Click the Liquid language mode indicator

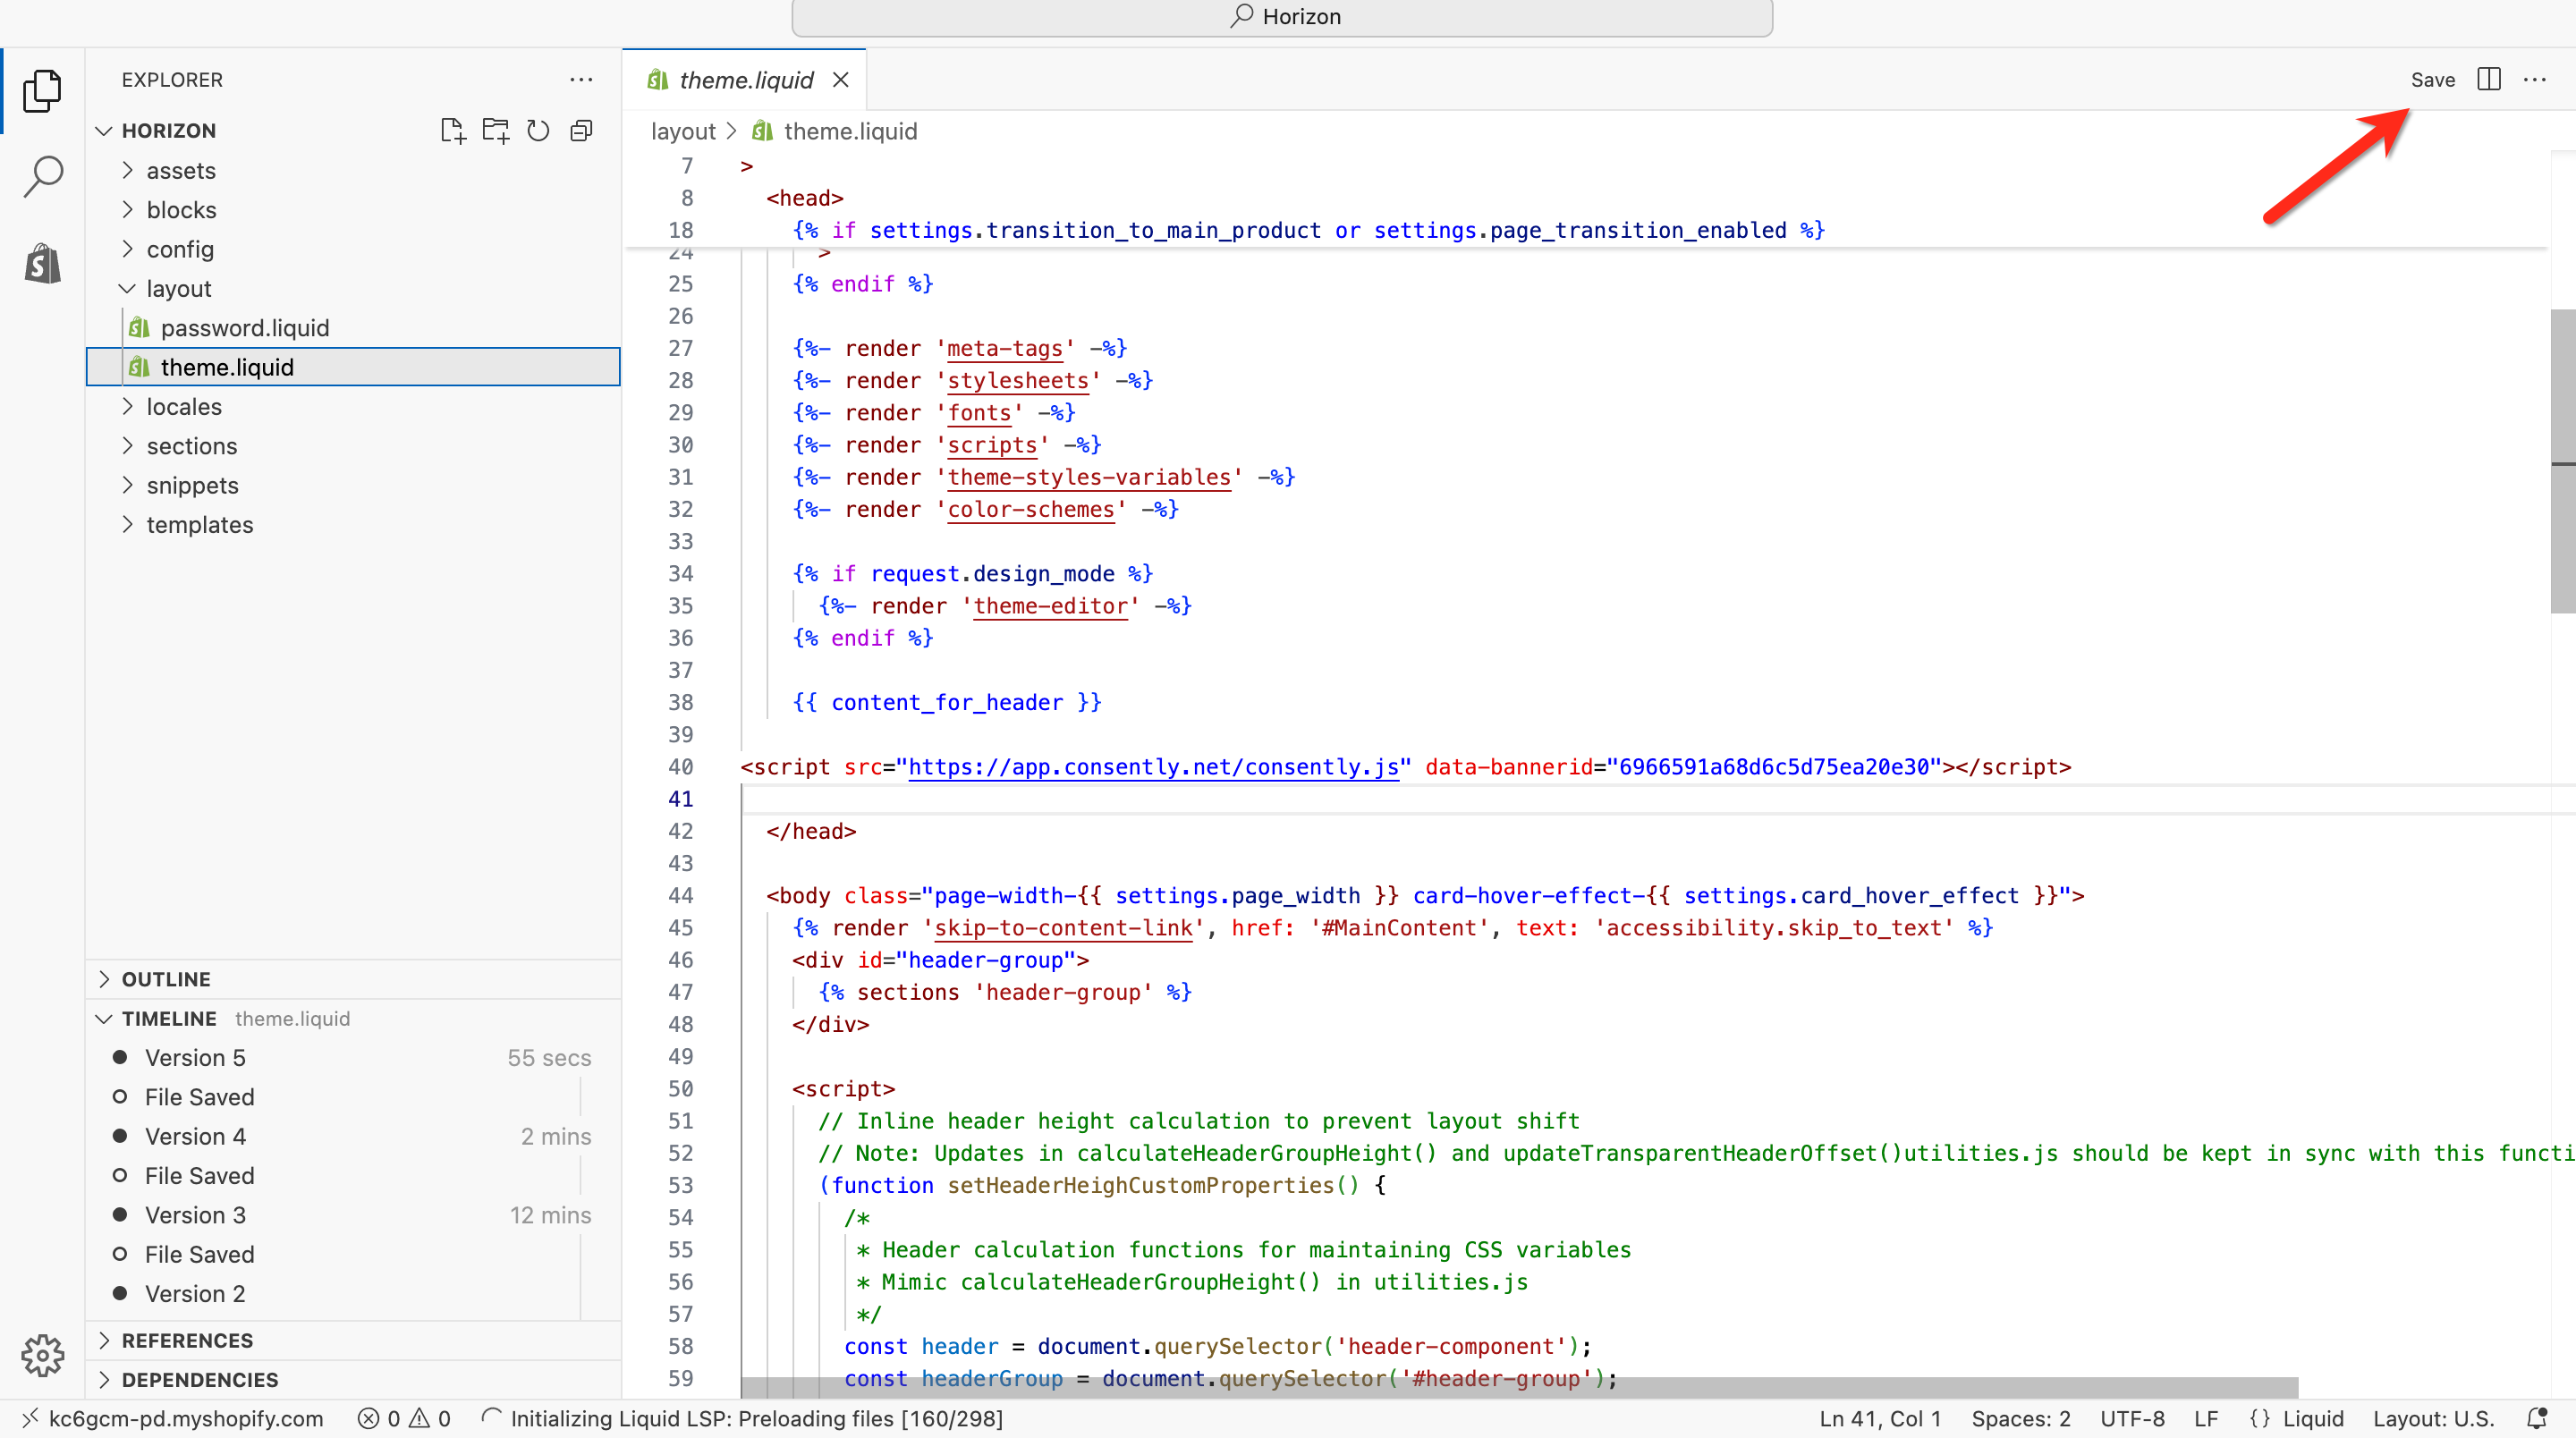click(x=2312, y=1418)
